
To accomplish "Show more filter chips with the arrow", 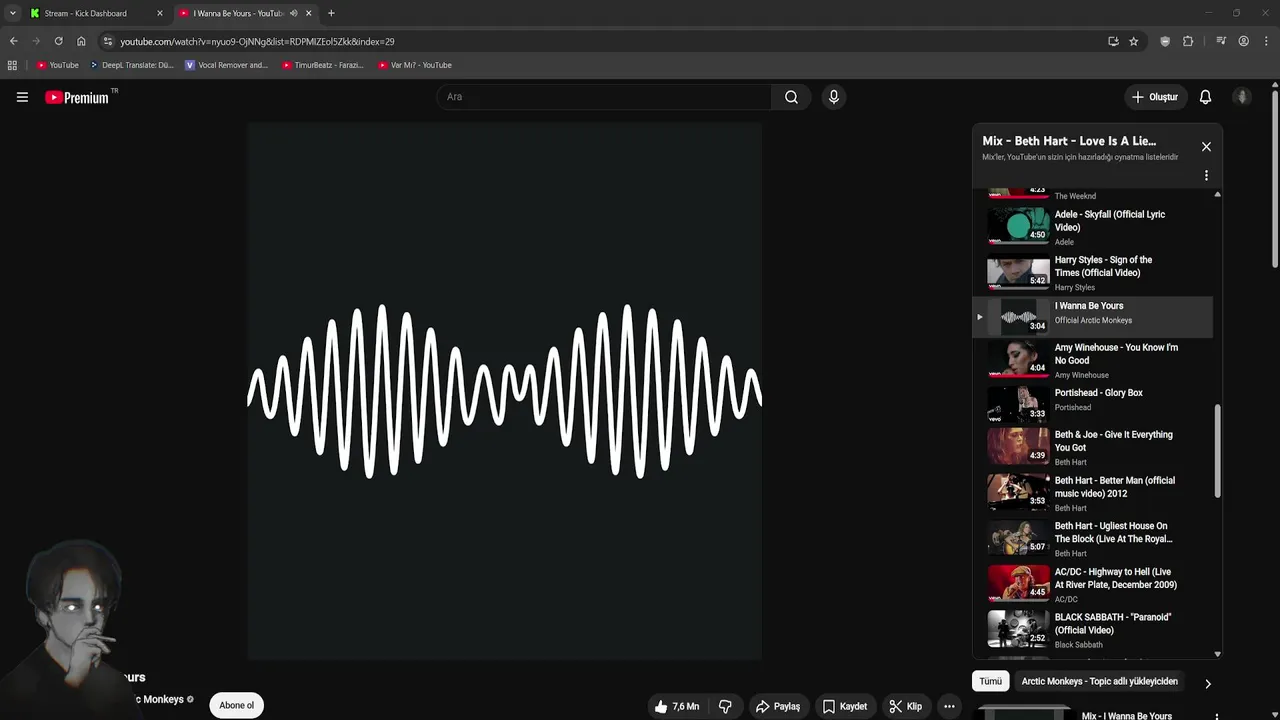I will pyautogui.click(x=1207, y=684).
